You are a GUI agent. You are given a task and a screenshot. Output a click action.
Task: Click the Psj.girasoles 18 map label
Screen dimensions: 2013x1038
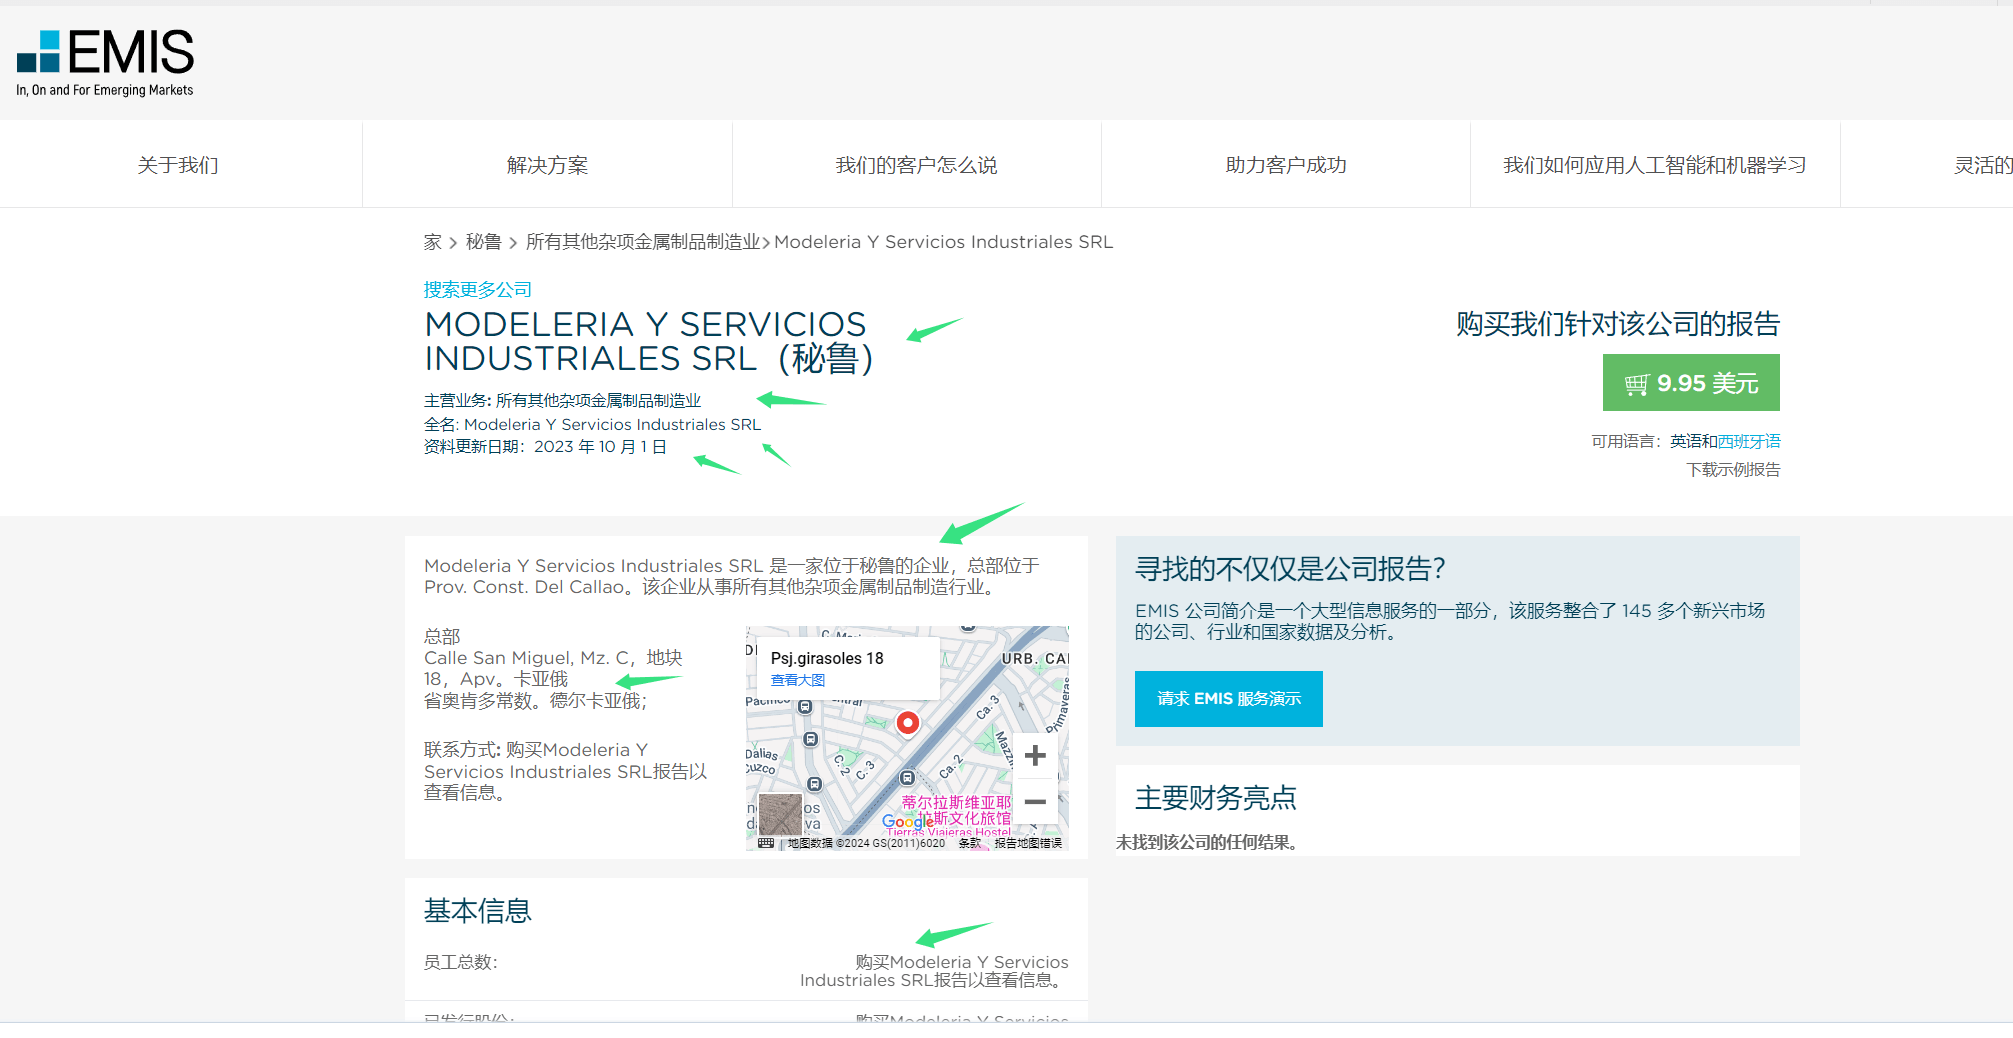pyautogui.click(x=827, y=658)
